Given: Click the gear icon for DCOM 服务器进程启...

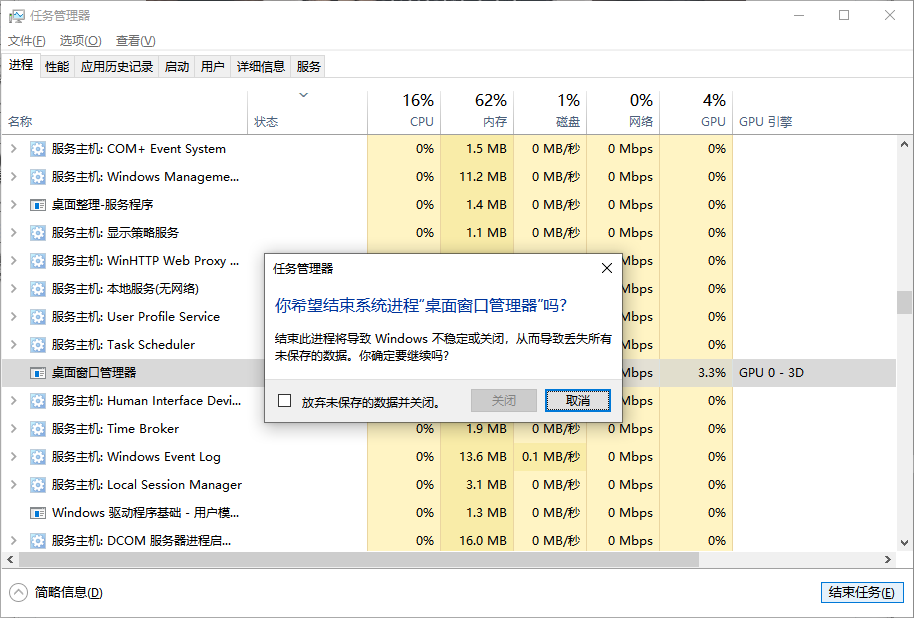Looking at the screenshot, I should tap(38, 540).
